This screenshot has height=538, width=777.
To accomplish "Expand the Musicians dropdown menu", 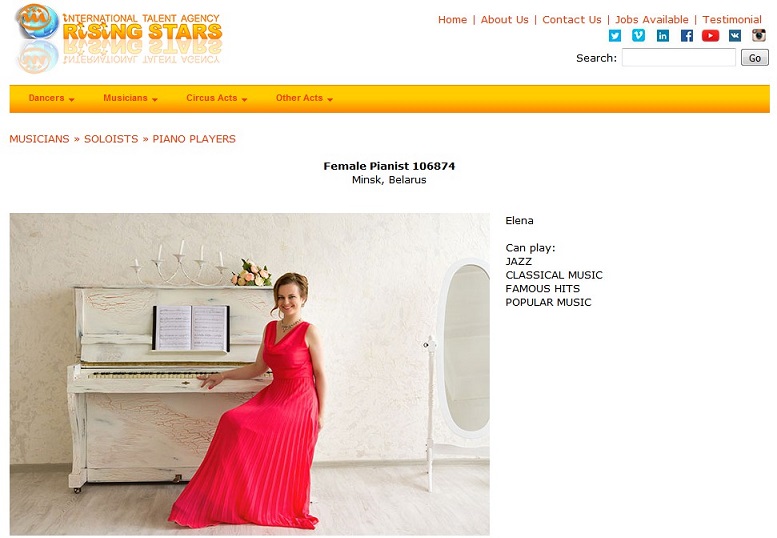I will coord(130,98).
